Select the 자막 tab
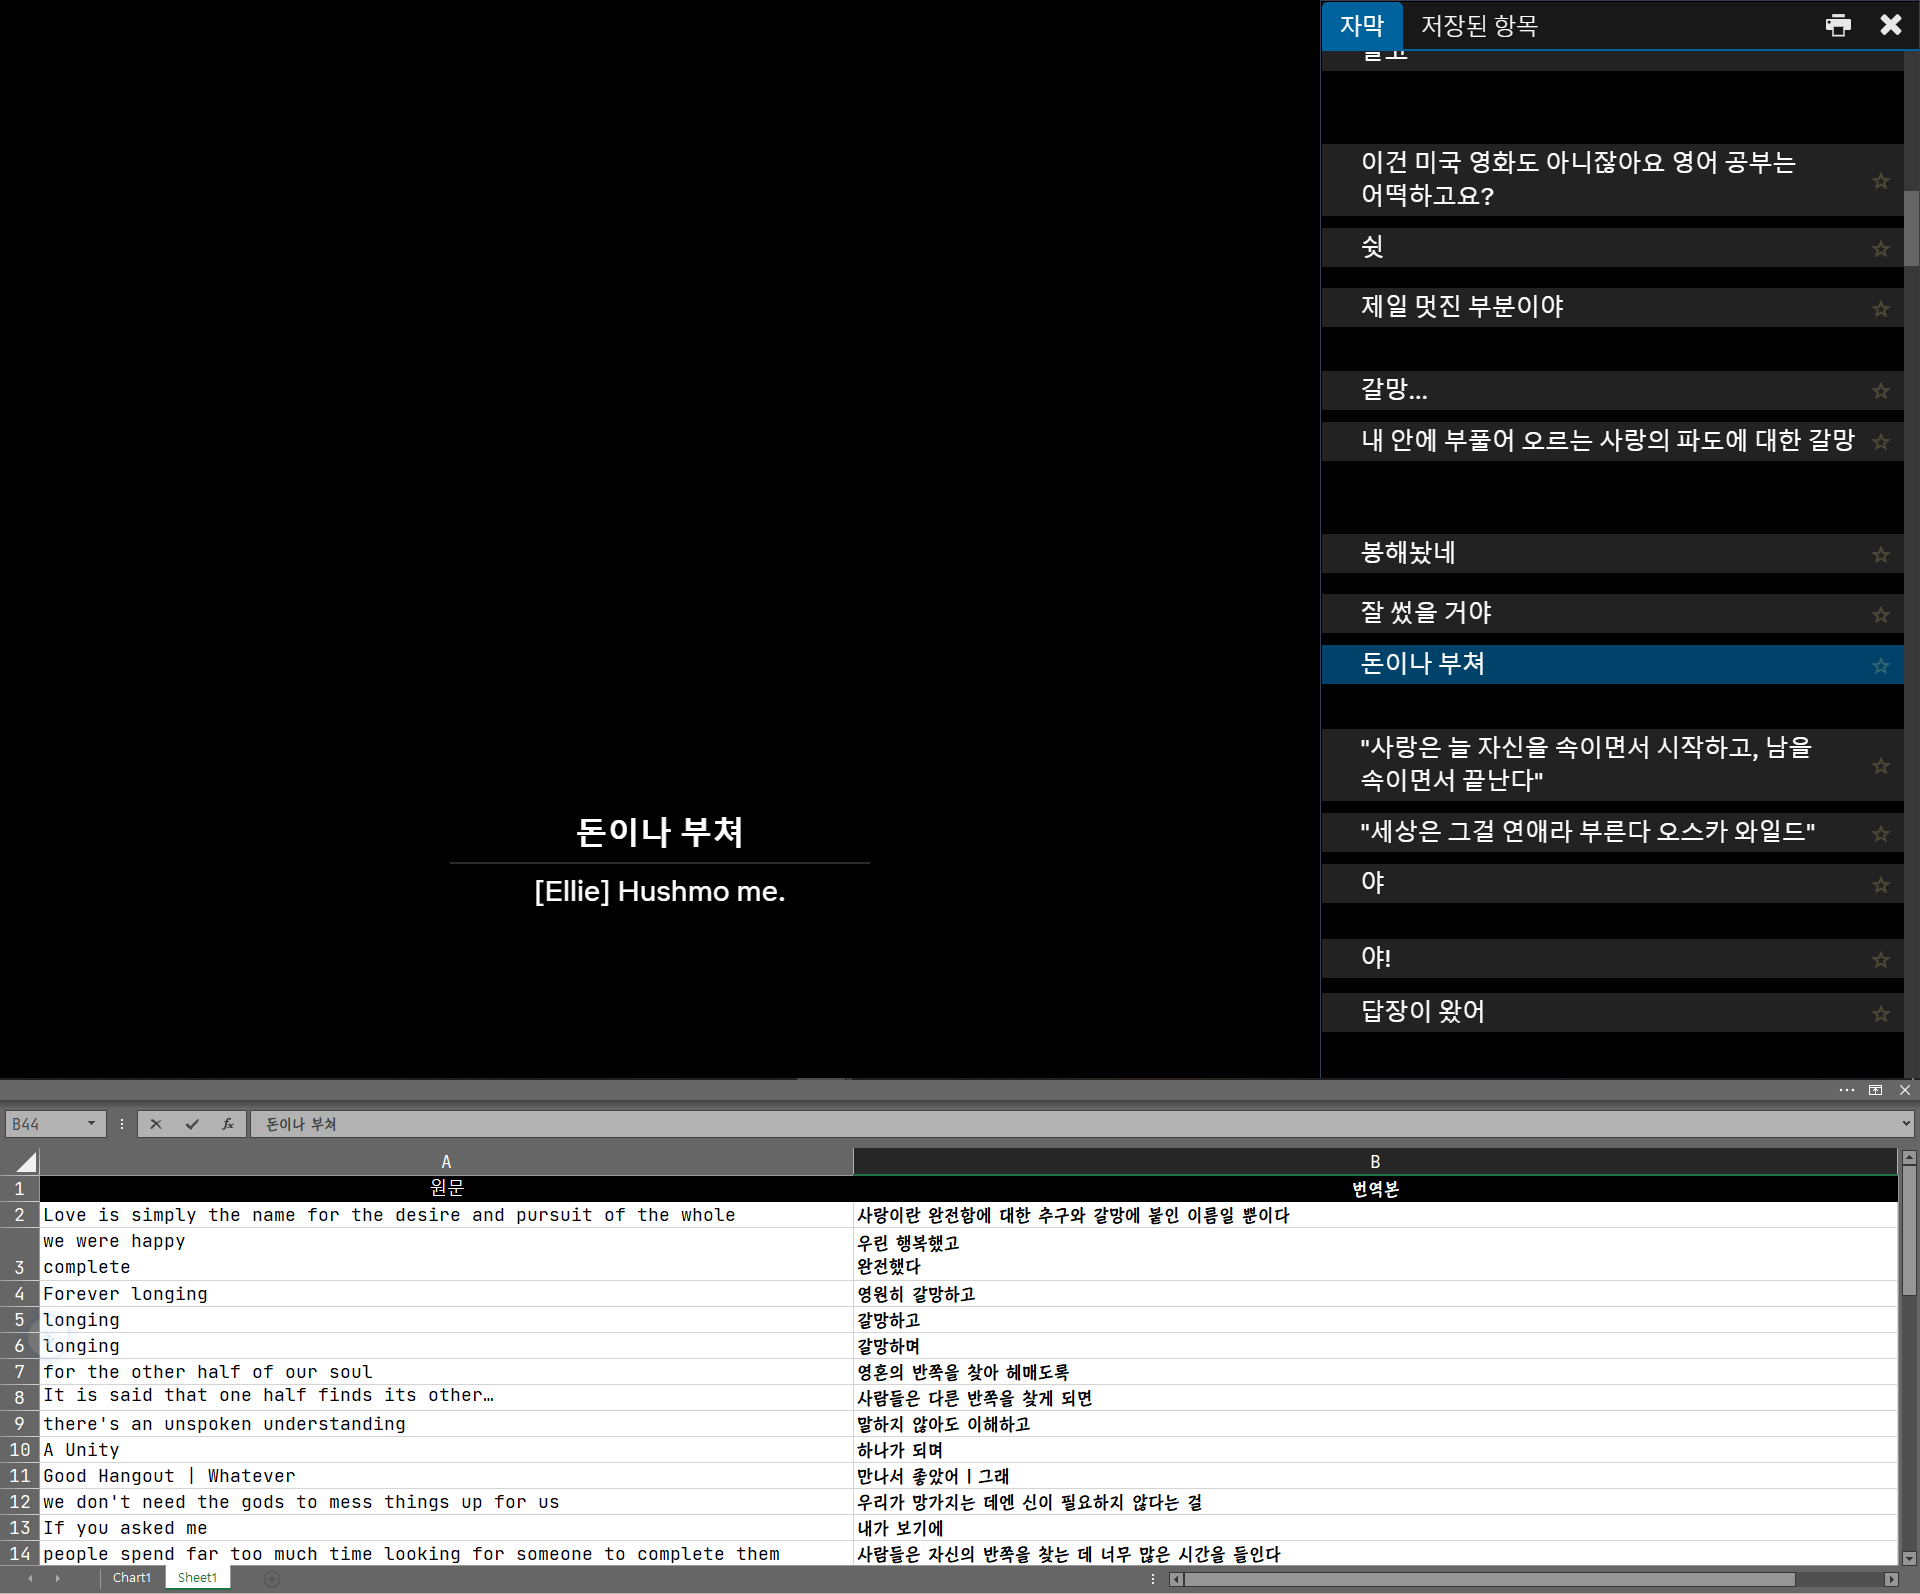 click(1361, 25)
